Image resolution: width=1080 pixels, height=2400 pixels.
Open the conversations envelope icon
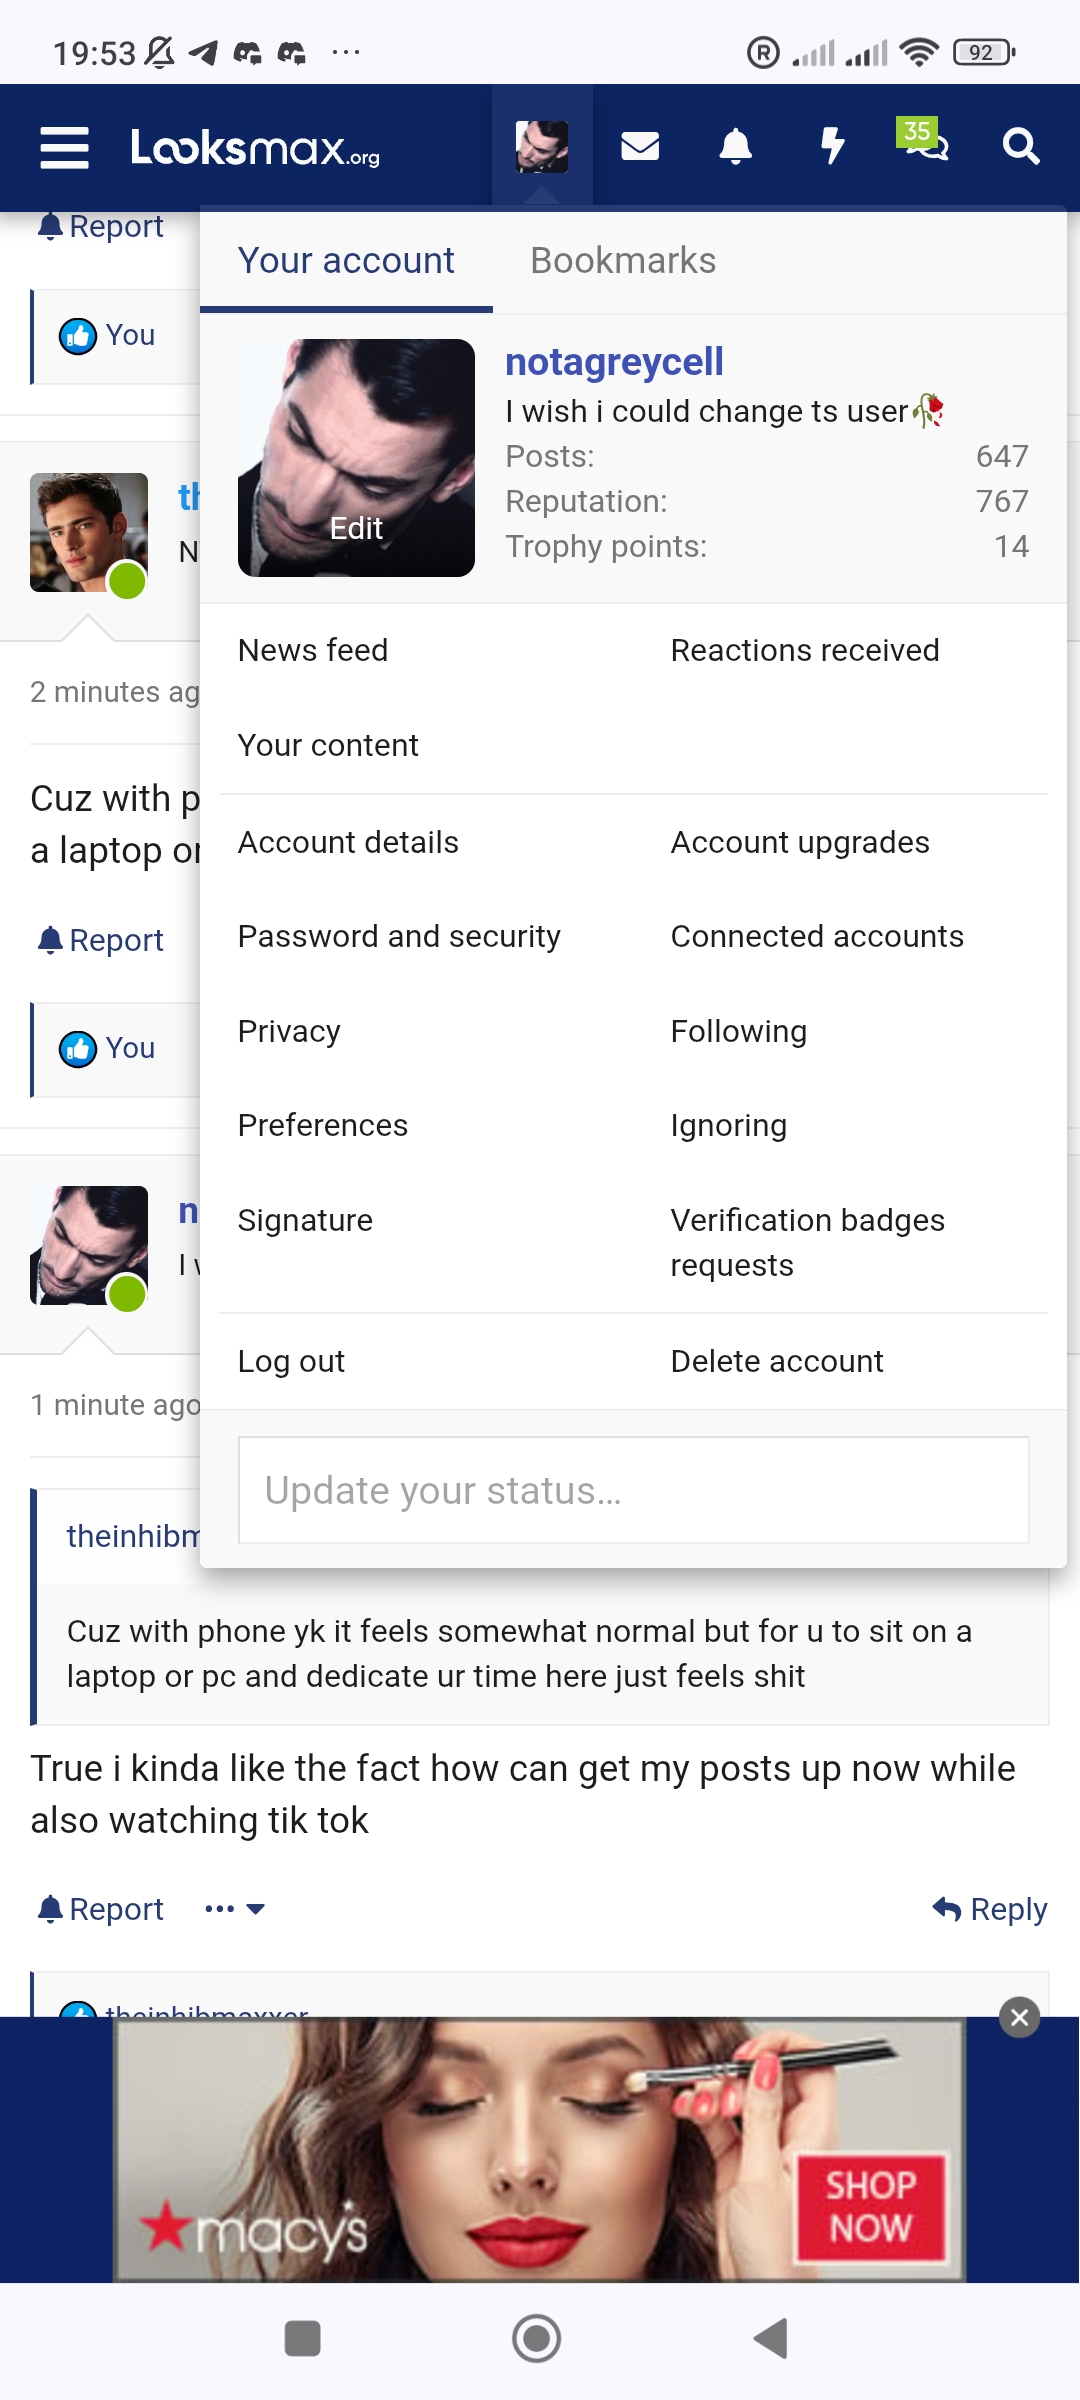tap(639, 146)
